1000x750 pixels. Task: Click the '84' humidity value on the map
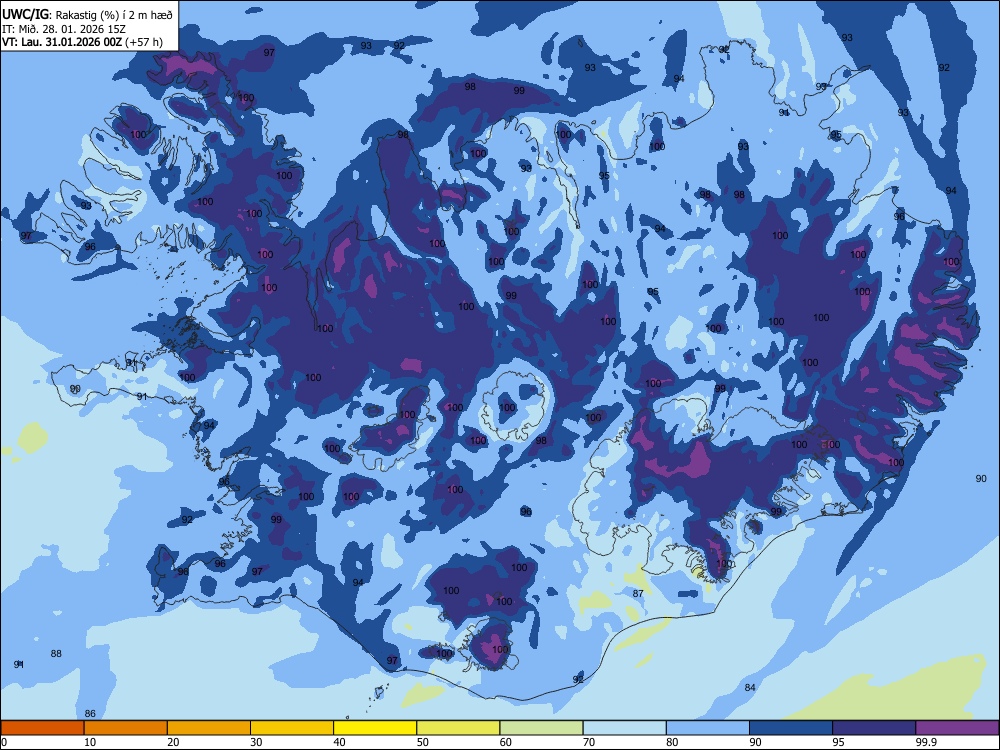750,687
